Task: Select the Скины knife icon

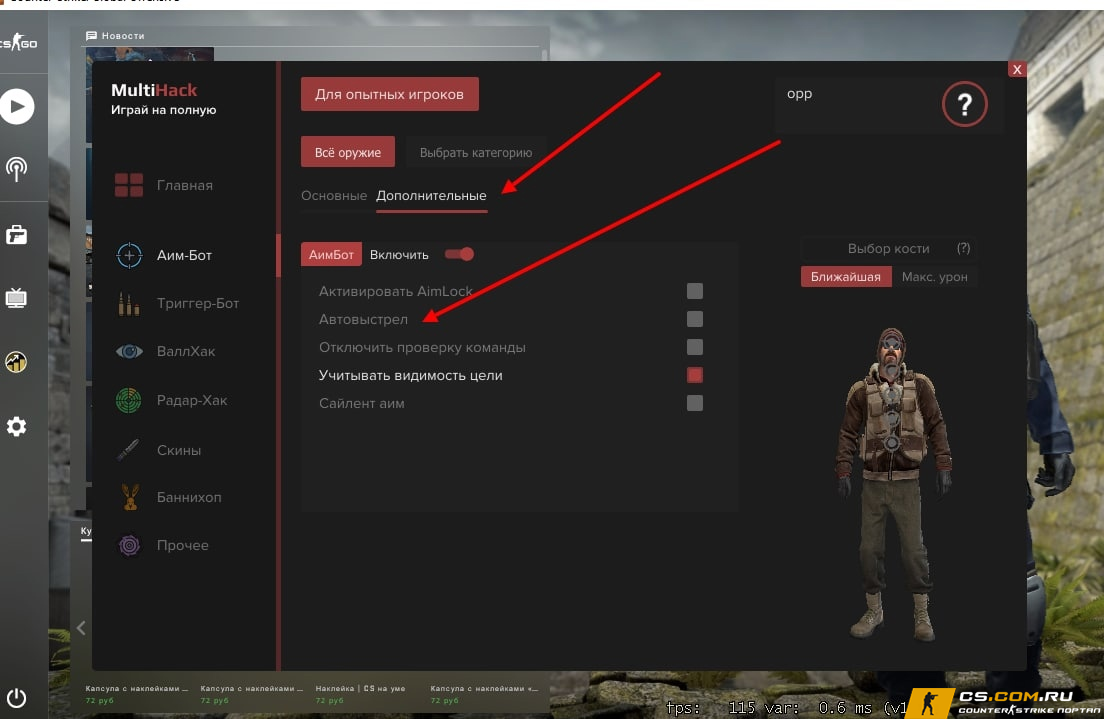Action: coord(128,450)
